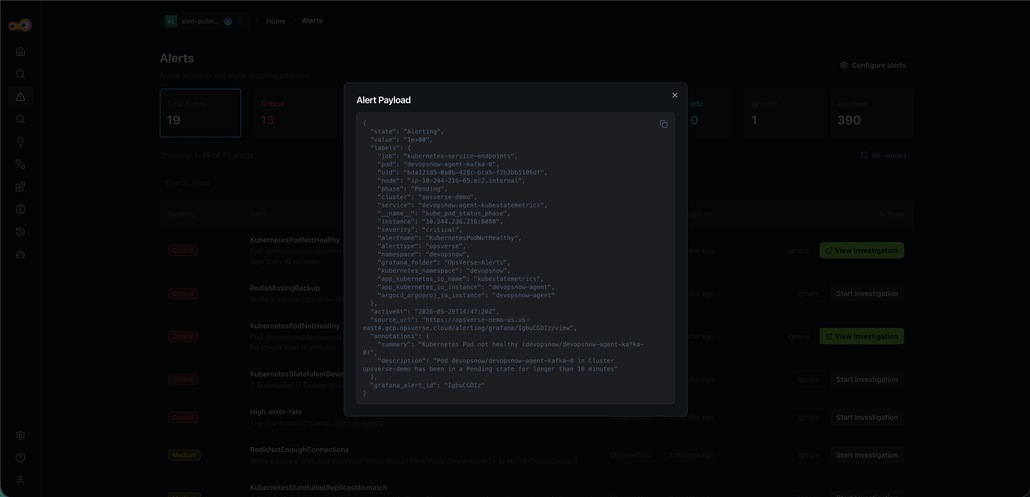Start Investigation for RedisNotEnoughConnections
The height and width of the screenshot is (497, 1030).
click(x=866, y=455)
